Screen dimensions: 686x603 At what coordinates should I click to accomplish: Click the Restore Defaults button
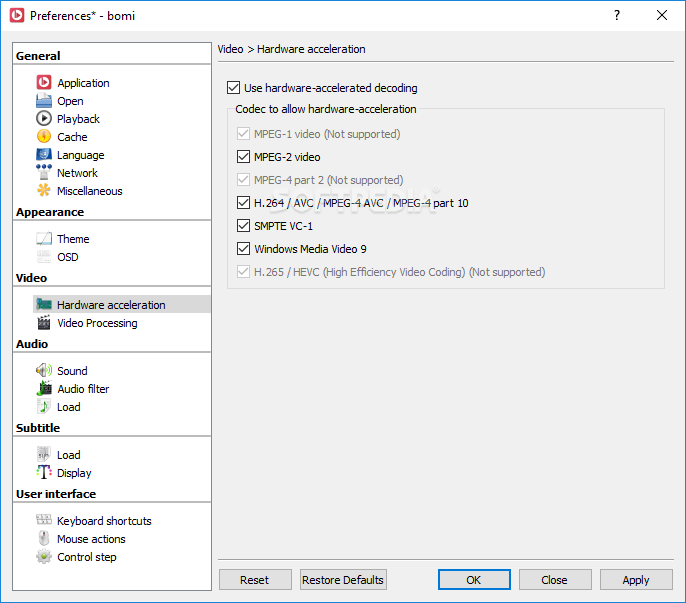343,580
